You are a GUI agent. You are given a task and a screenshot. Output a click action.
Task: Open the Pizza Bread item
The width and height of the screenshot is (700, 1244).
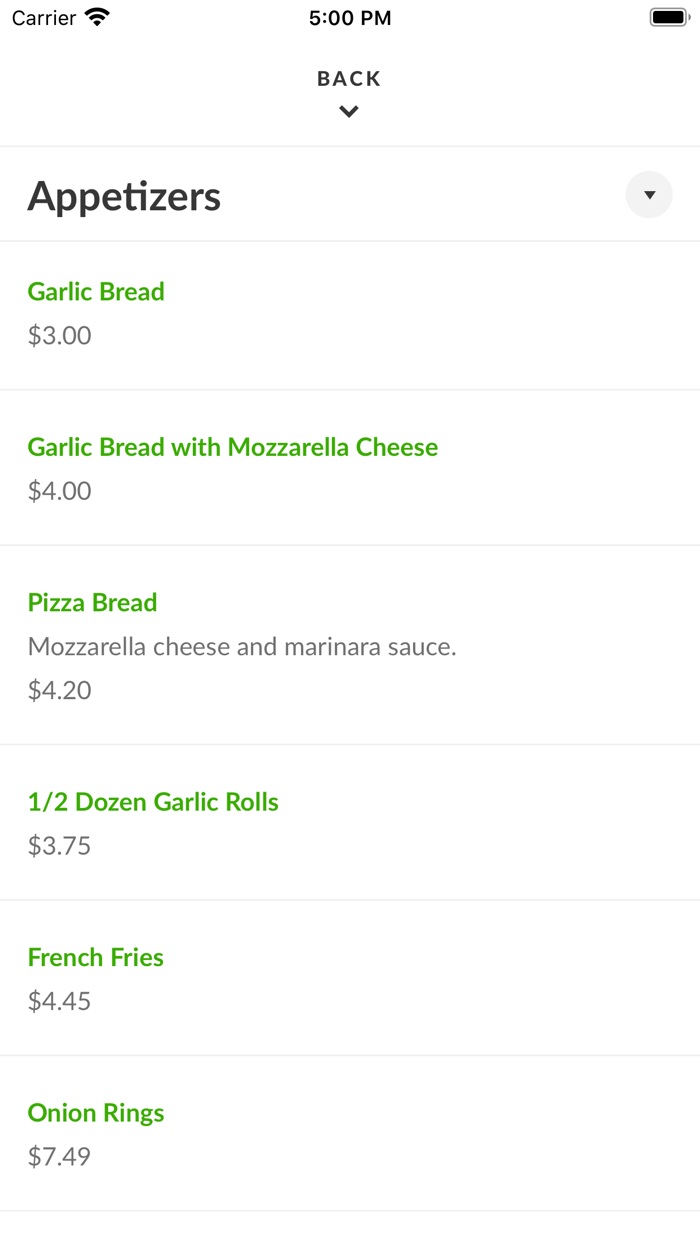pyautogui.click(x=93, y=602)
